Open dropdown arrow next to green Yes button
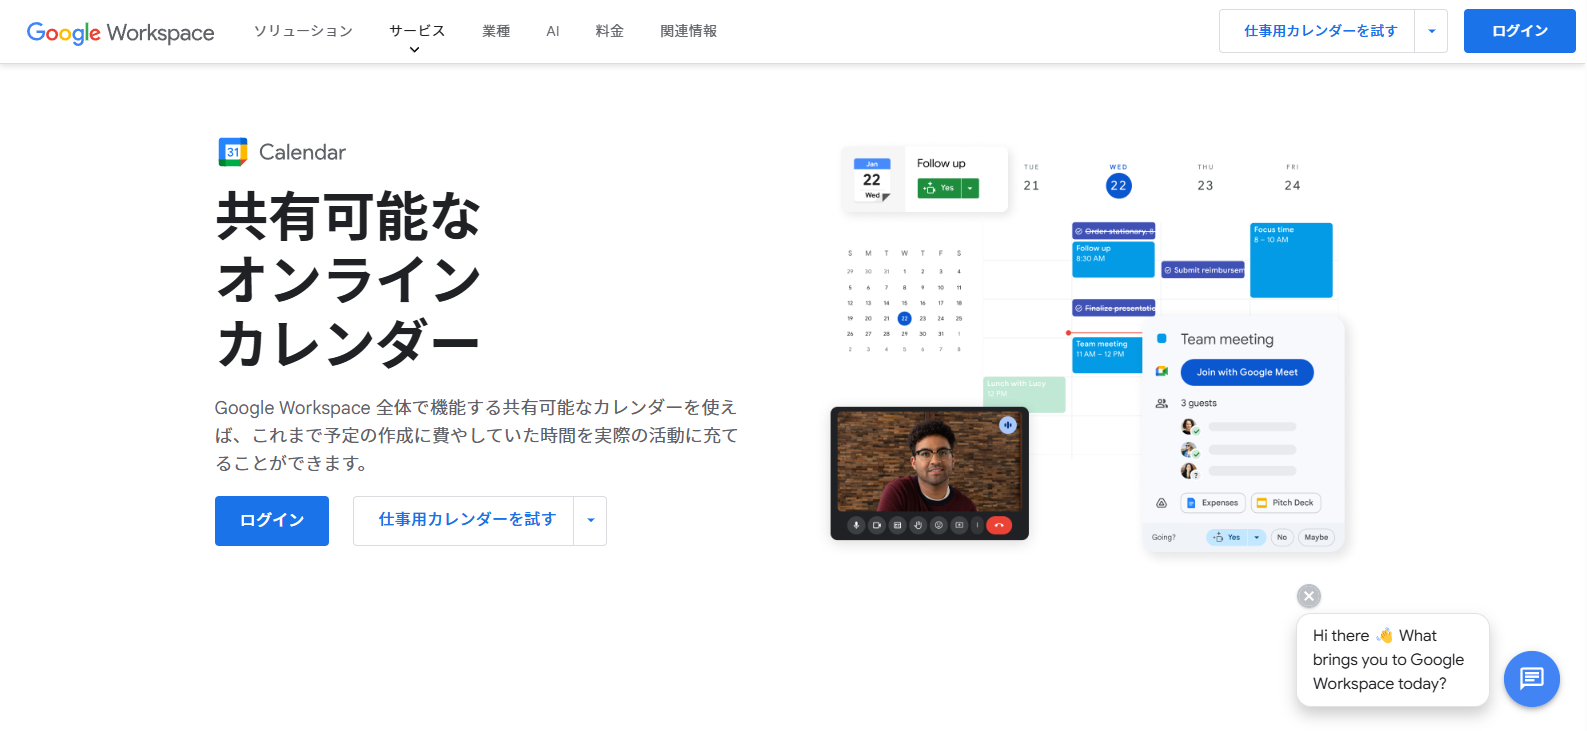1587x731 pixels. point(970,188)
